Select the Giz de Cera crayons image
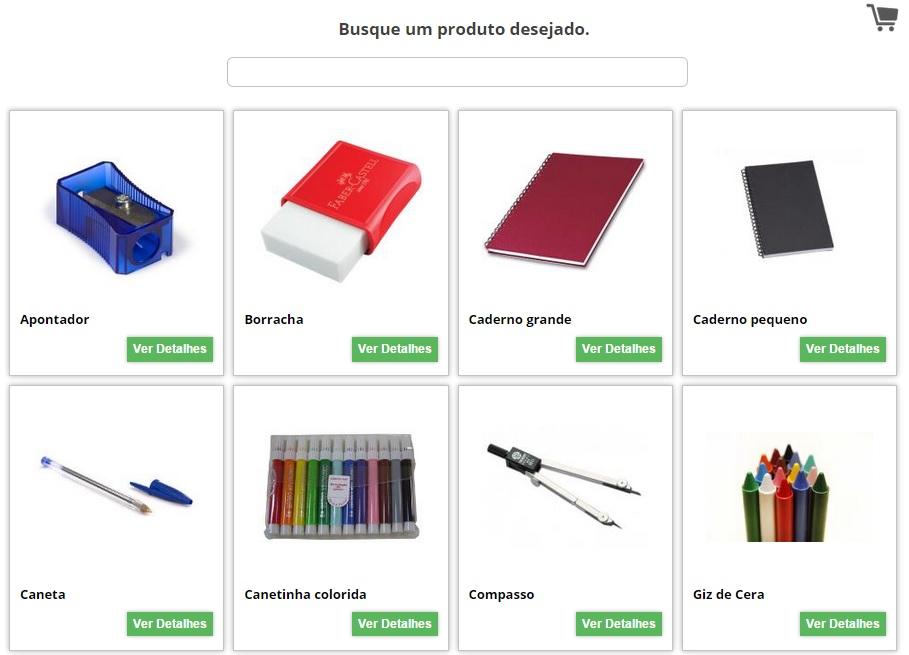This screenshot has width=909, height=655. [787, 493]
